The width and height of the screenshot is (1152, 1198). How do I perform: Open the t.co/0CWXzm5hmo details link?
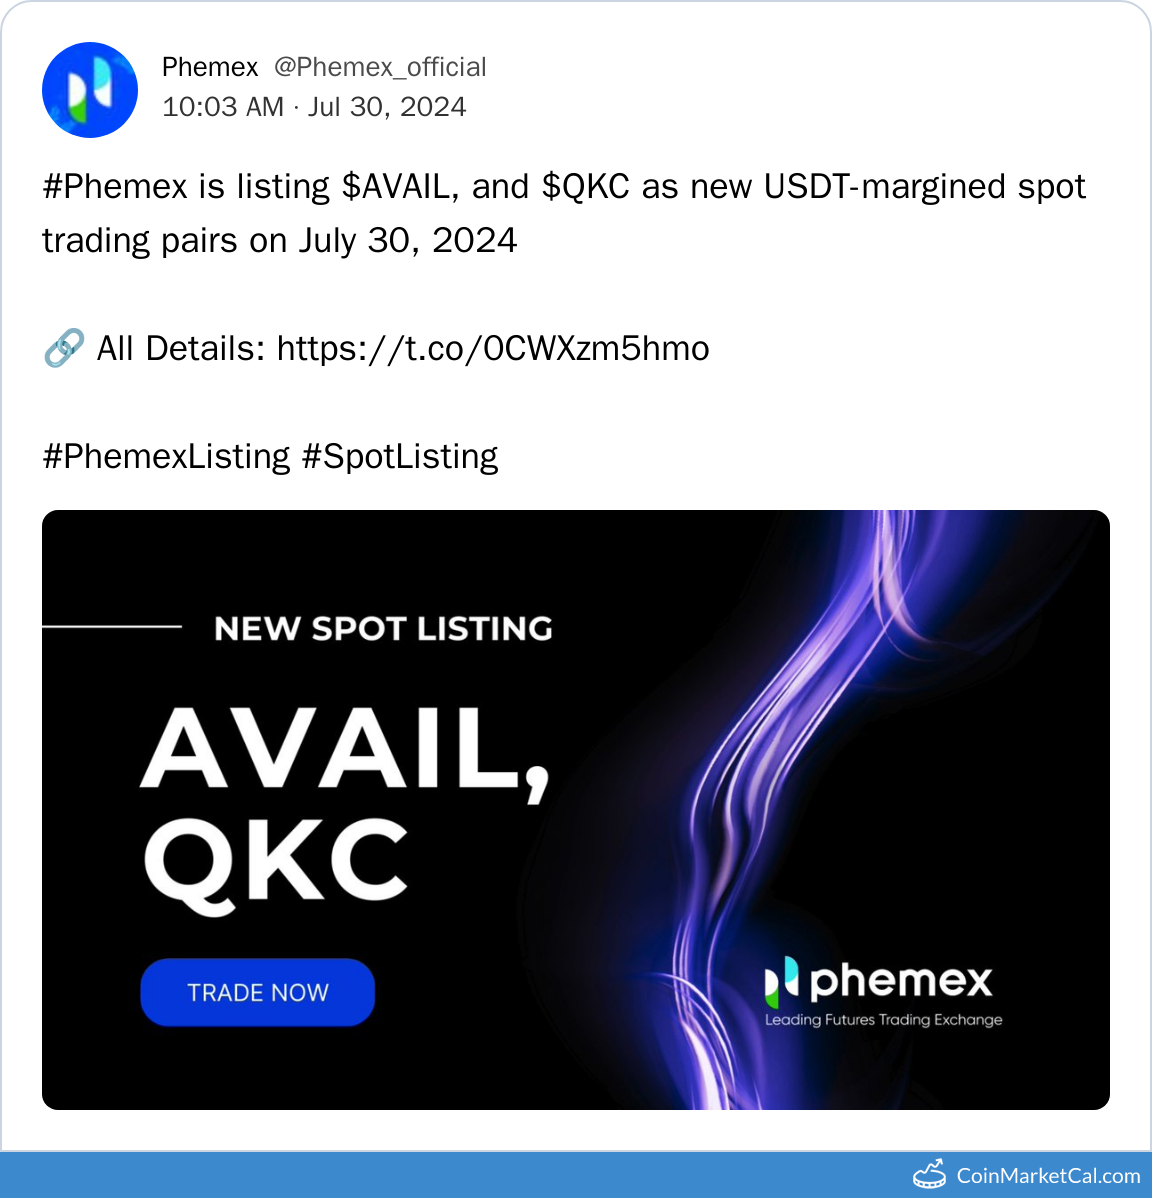coord(493,349)
